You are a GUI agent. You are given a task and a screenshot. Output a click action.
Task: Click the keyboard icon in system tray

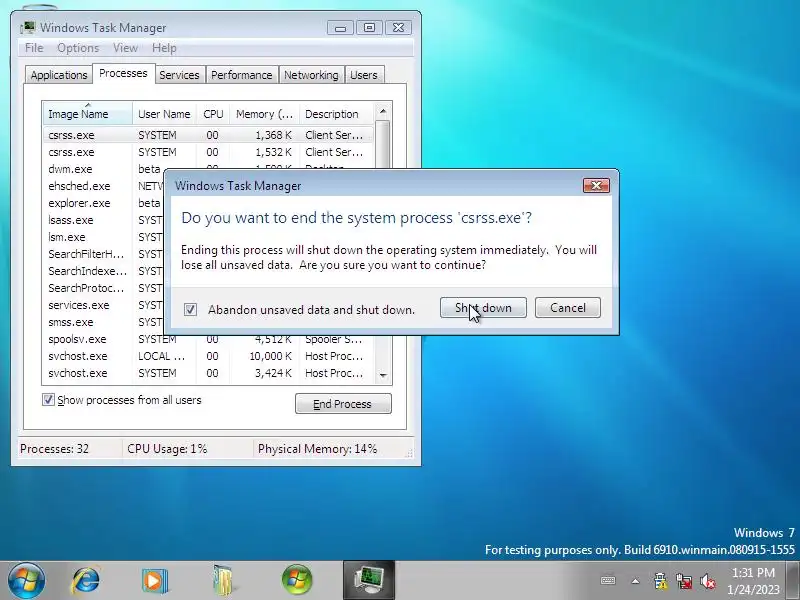608,581
